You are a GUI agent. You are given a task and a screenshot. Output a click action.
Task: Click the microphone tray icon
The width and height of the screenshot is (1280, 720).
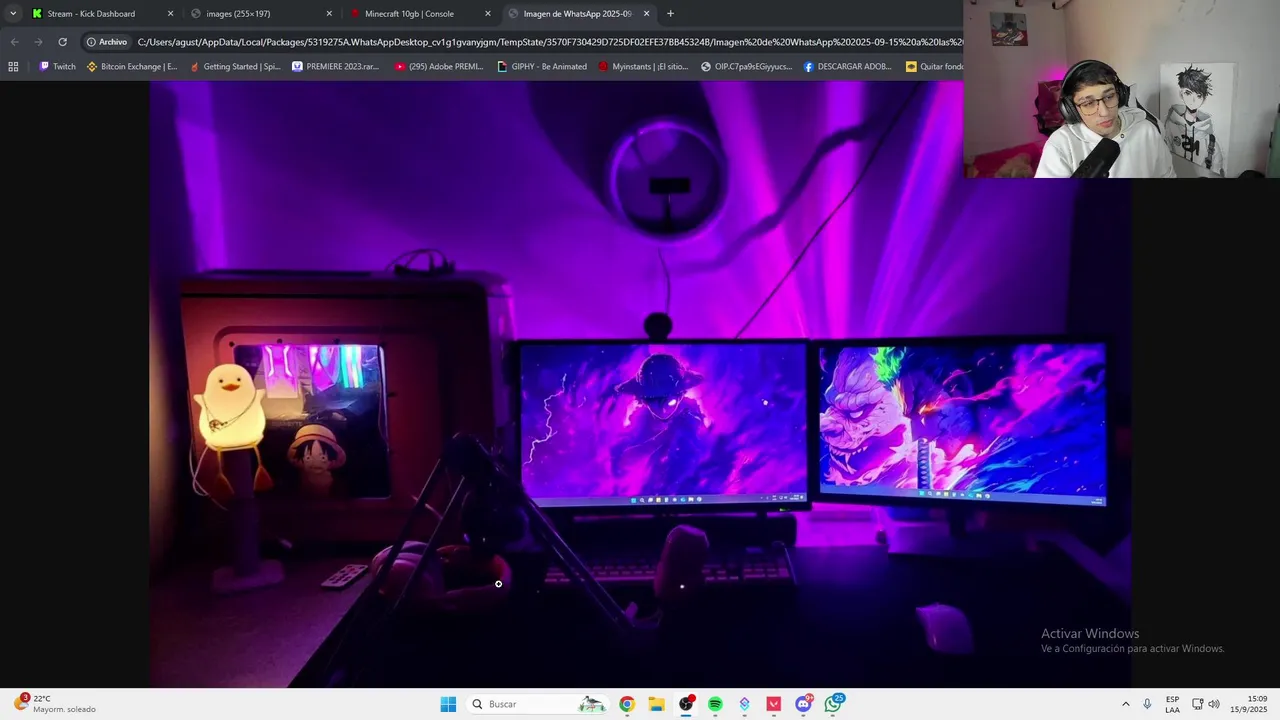(x=1147, y=704)
